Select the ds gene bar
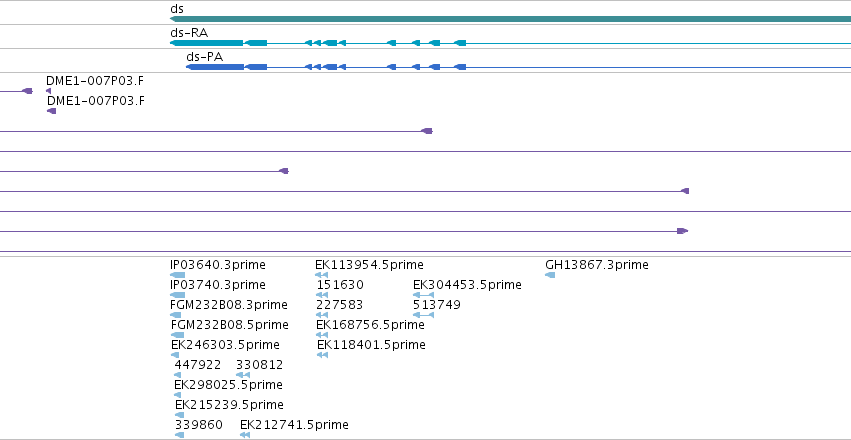The height and width of the screenshot is (440, 851). (510, 19)
